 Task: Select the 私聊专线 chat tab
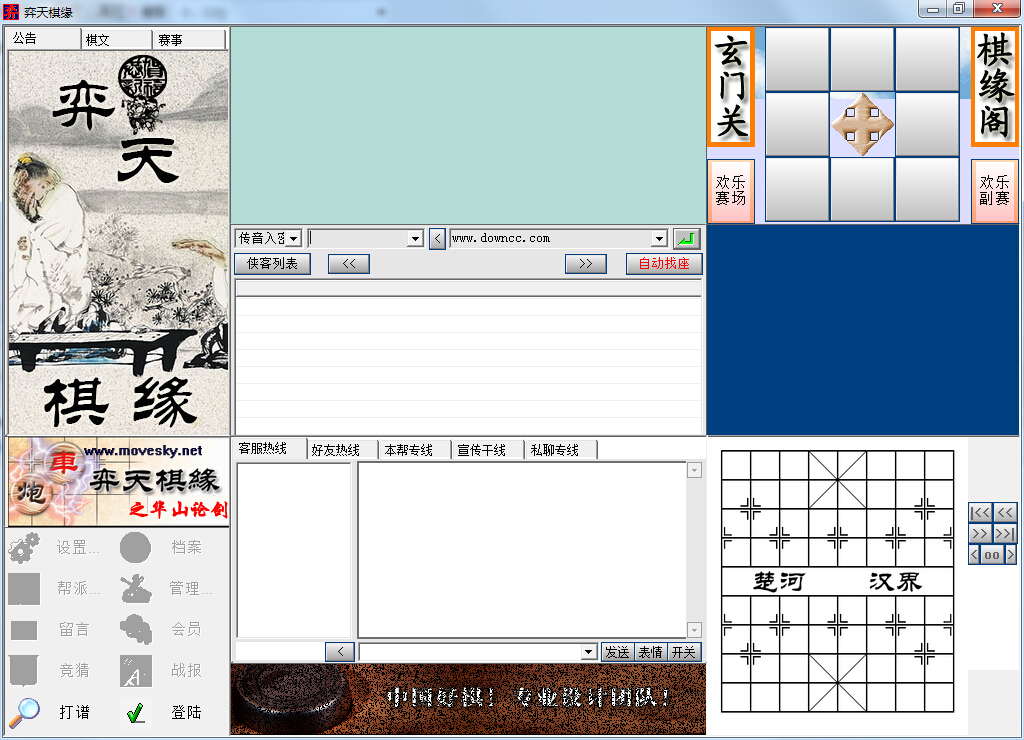pyautogui.click(x=563, y=448)
